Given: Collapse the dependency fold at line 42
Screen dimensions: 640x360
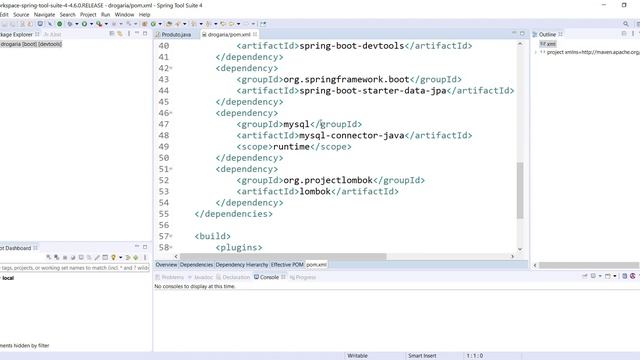Looking at the screenshot, I should pos(171,68).
